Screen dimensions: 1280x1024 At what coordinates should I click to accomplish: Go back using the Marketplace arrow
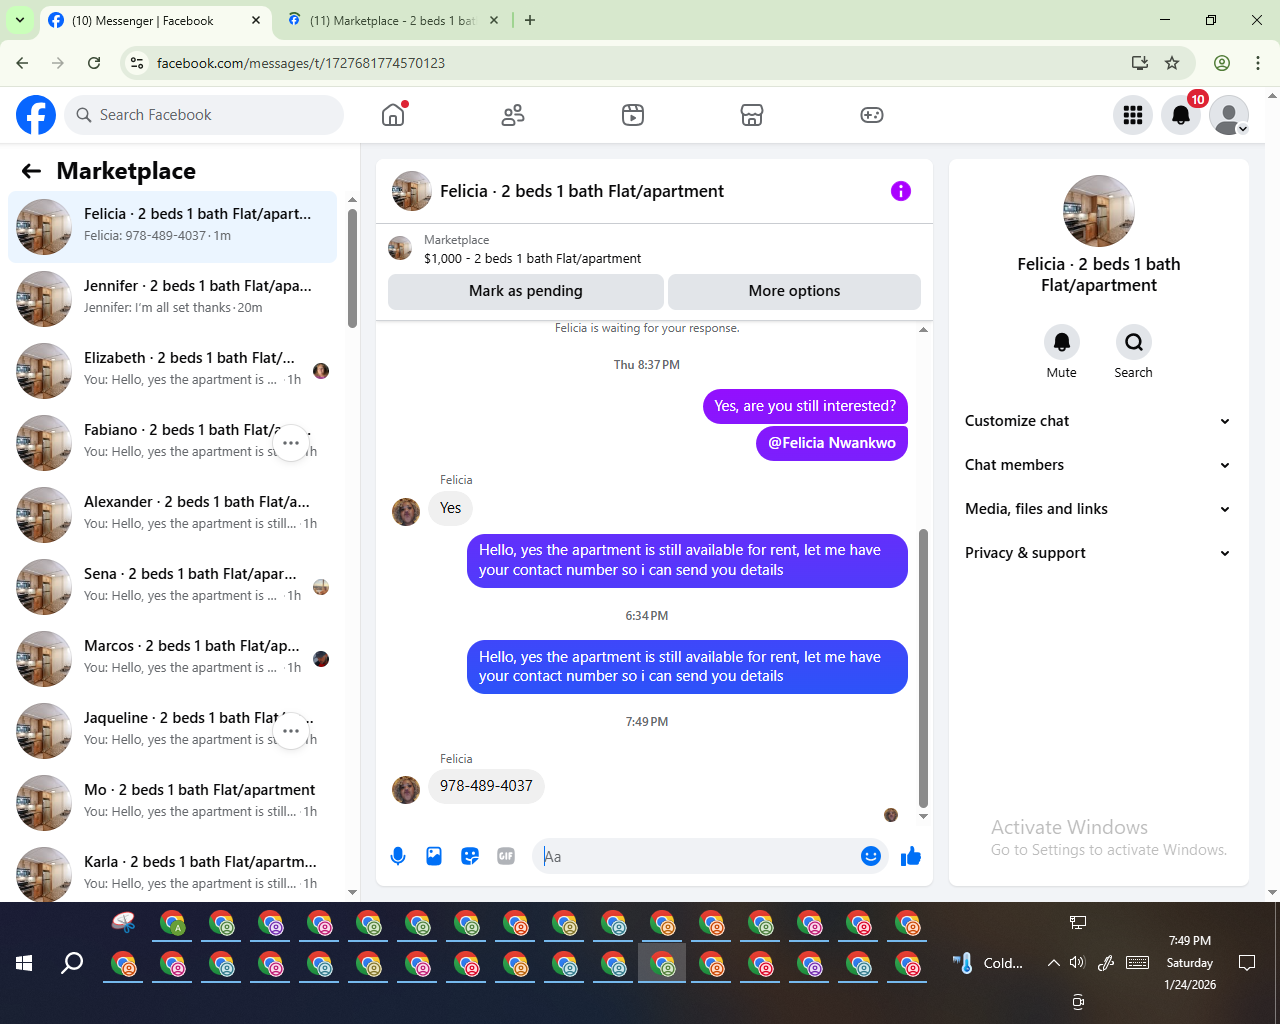31,171
